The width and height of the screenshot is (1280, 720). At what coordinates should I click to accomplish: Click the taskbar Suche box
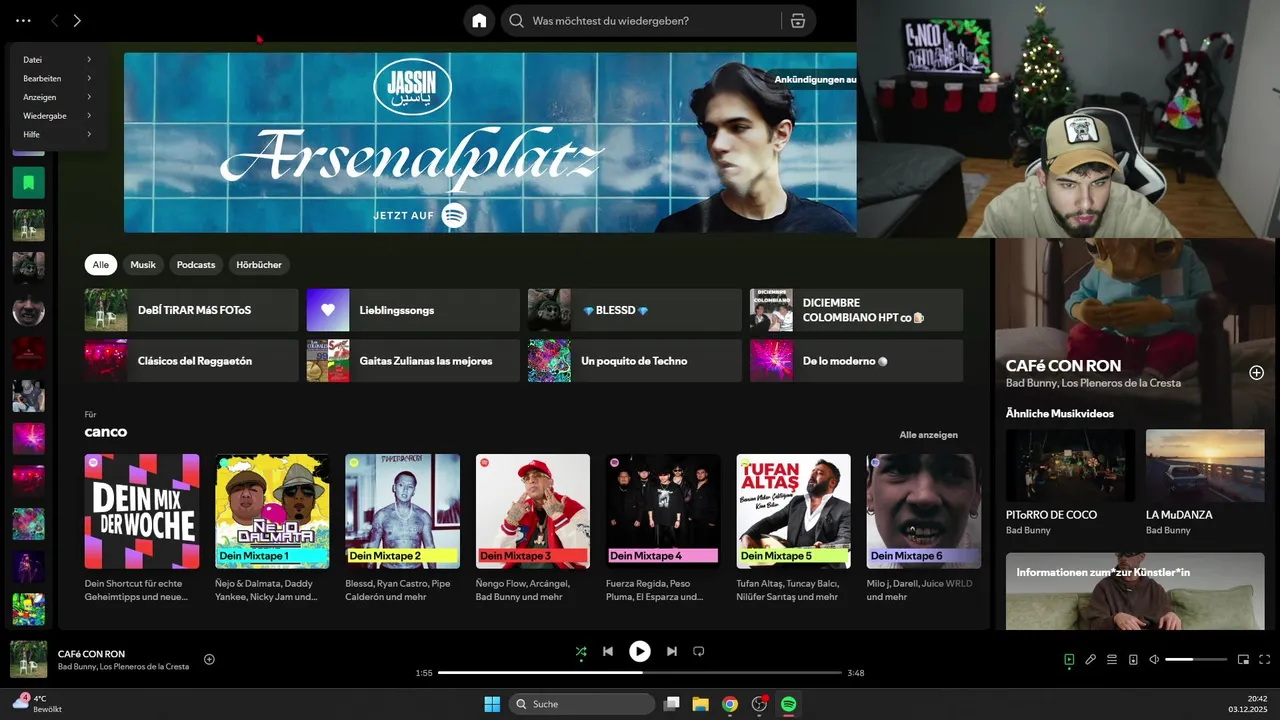pos(581,704)
